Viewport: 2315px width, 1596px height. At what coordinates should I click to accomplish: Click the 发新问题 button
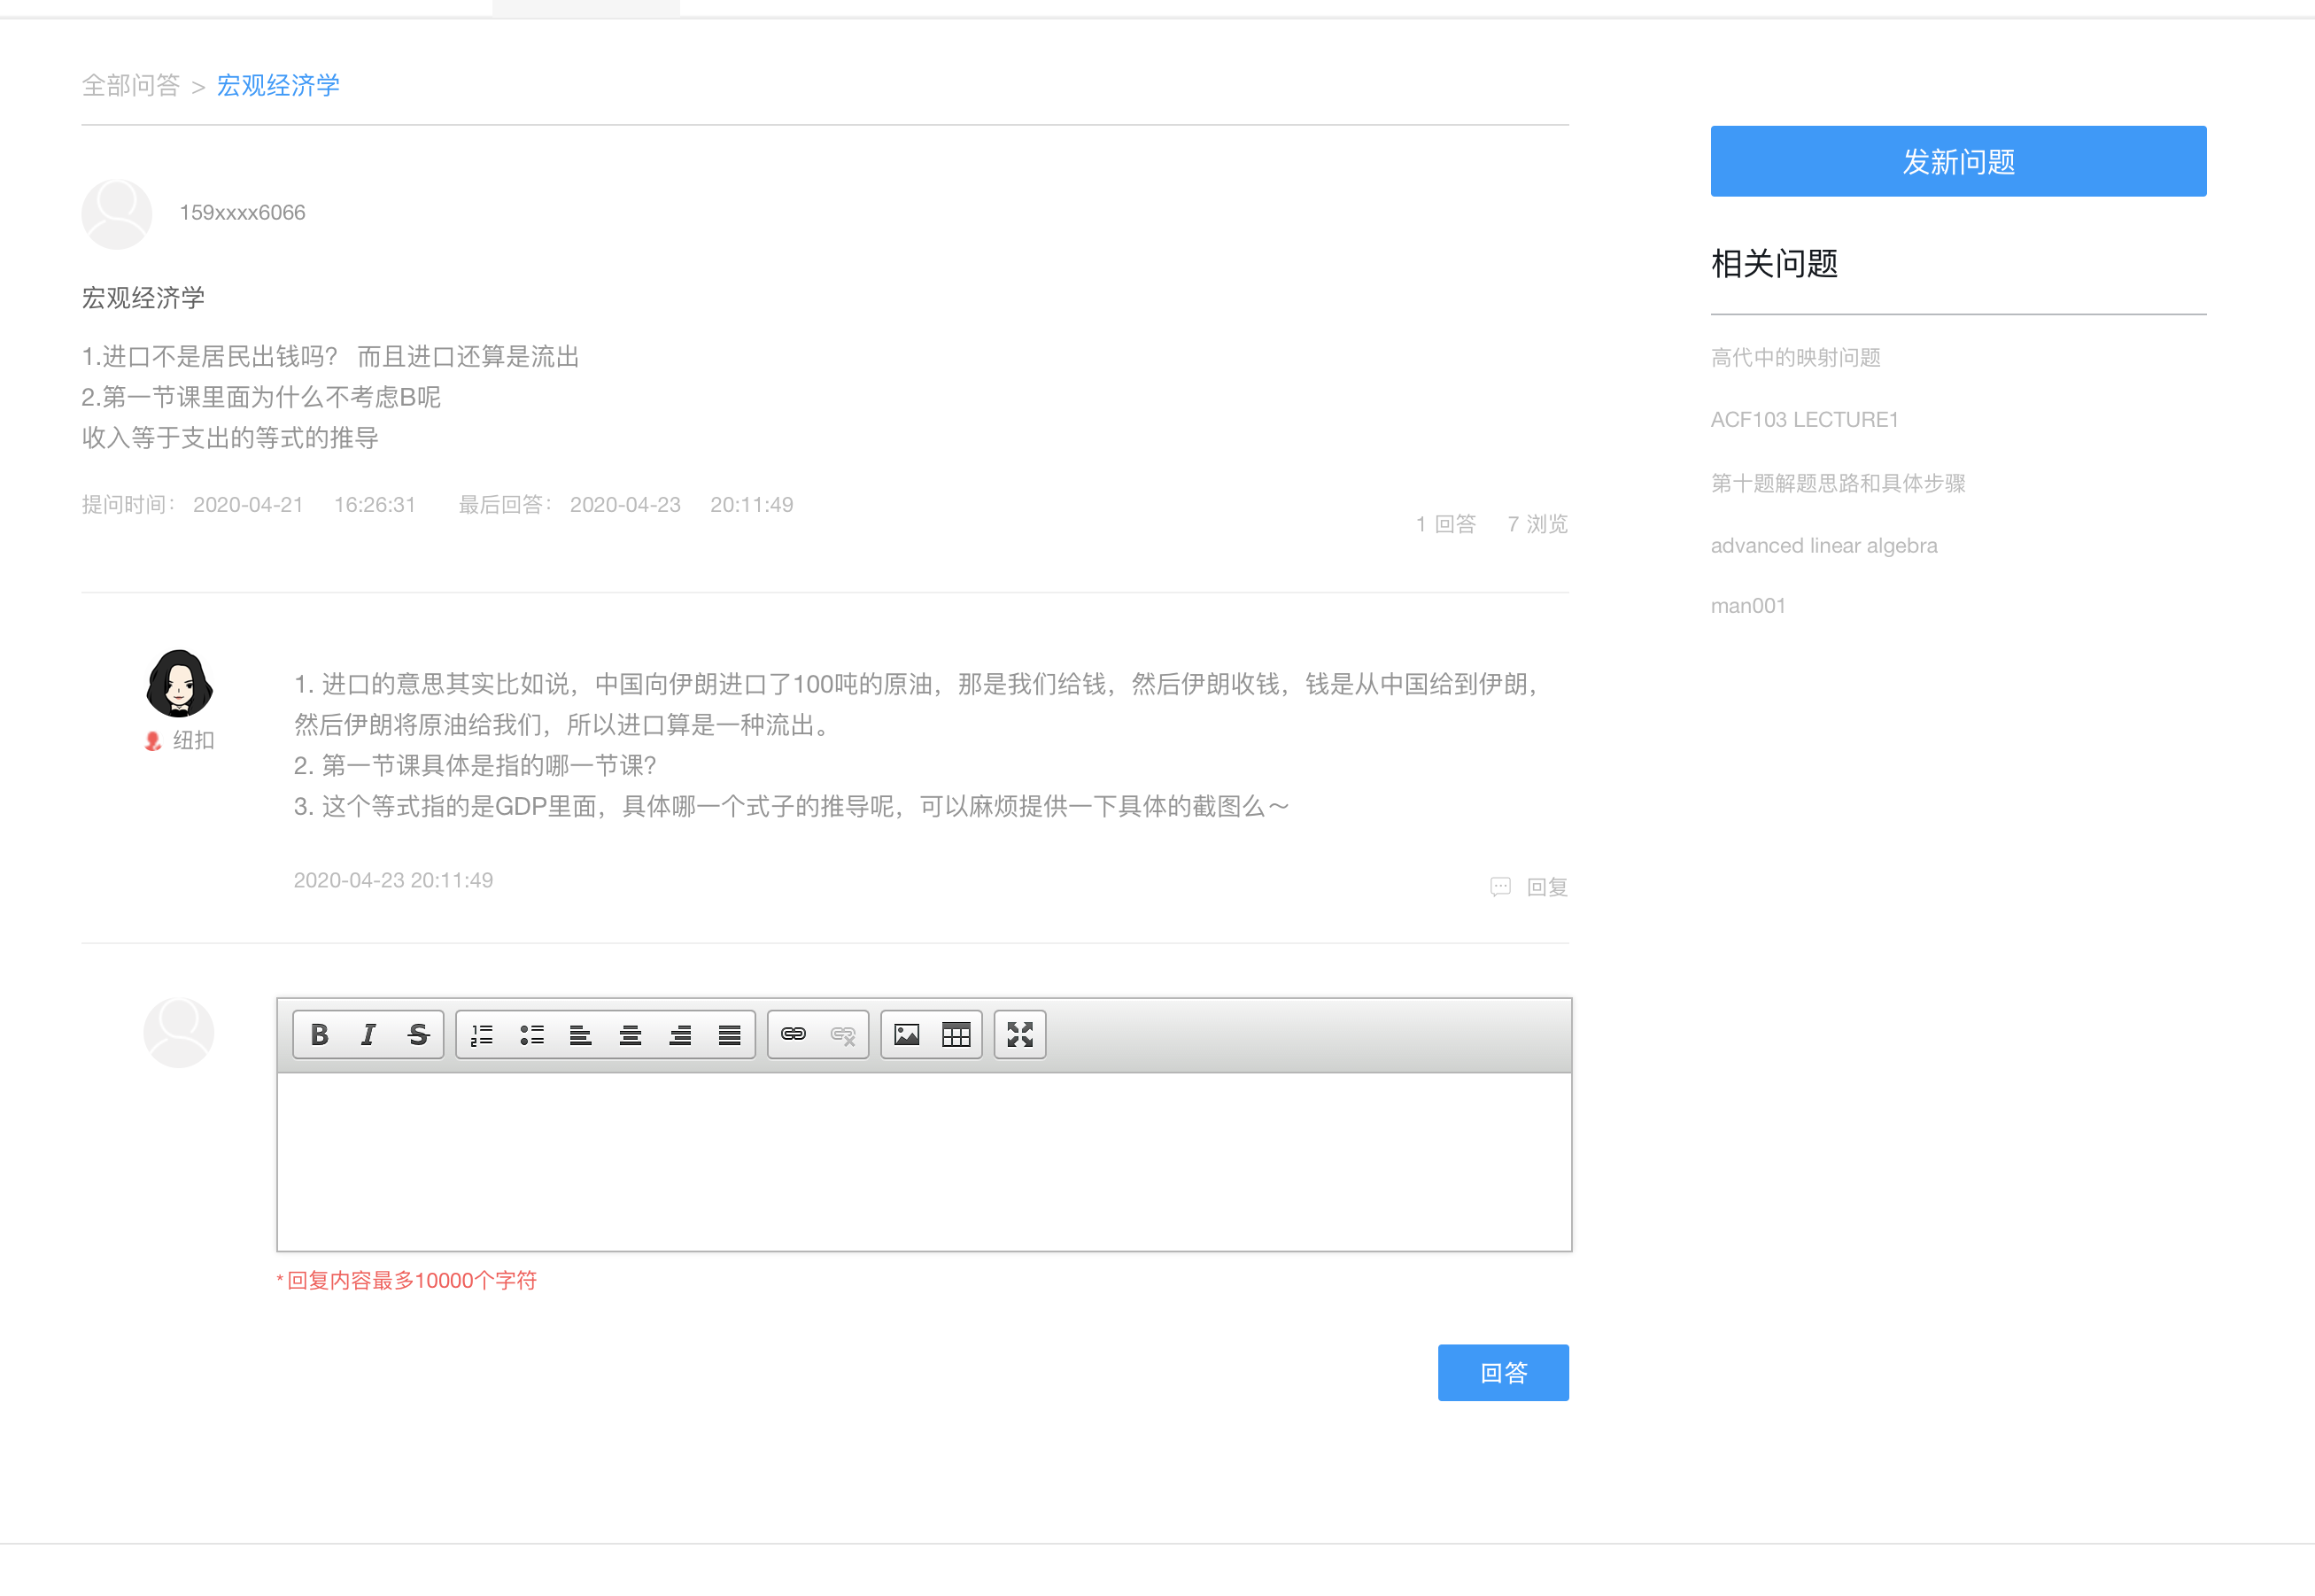point(1958,161)
